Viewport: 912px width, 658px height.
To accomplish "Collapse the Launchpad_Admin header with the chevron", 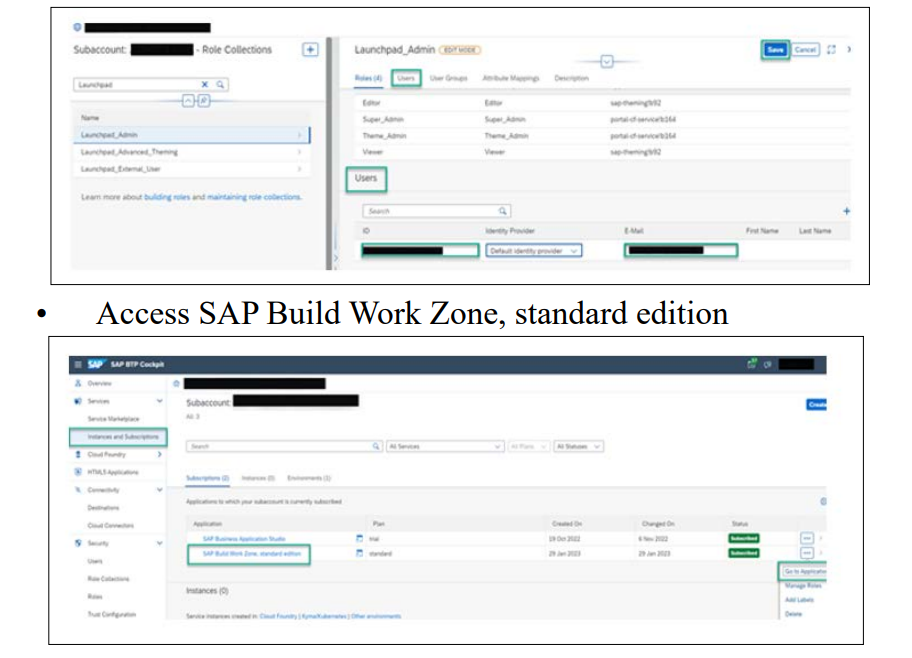I will point(607,61).
